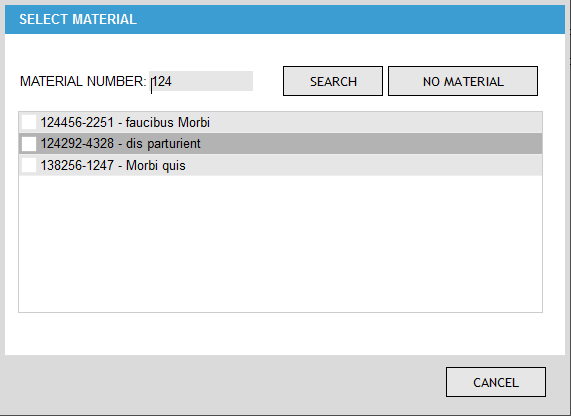The width and height of the screenshot is (571, 416).
Task: Enable the checkbox for 138256-1247 Morbi quis
Action: (29, 165)
